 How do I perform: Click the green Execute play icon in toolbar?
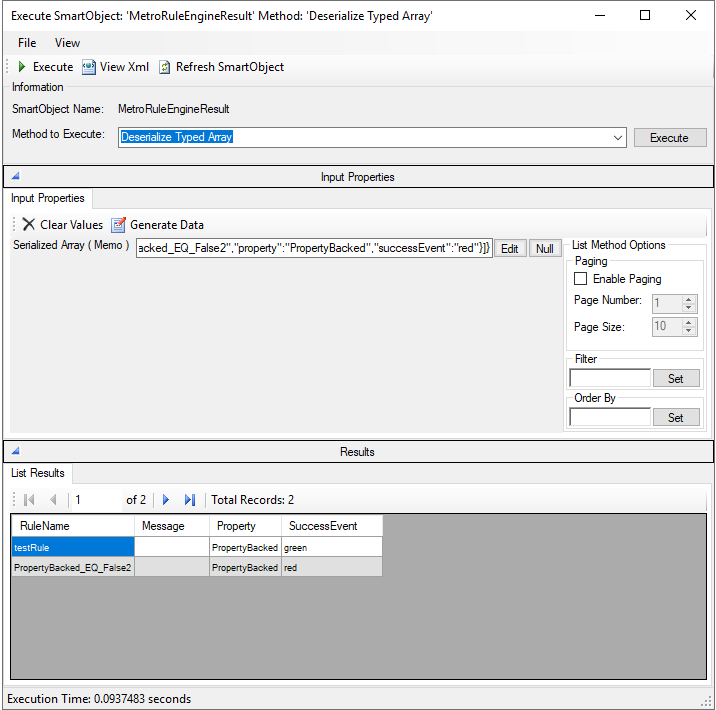21,67
